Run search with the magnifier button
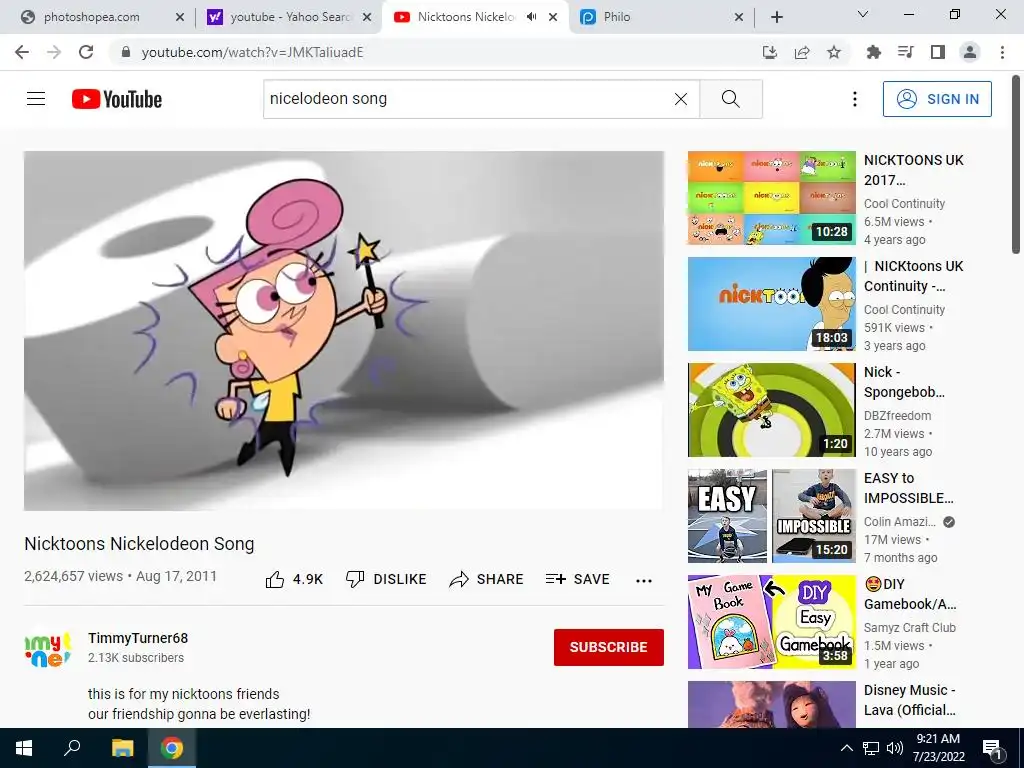Viewport: 1024px width, 768px height. pyautogui.click(x=731, y=99)
